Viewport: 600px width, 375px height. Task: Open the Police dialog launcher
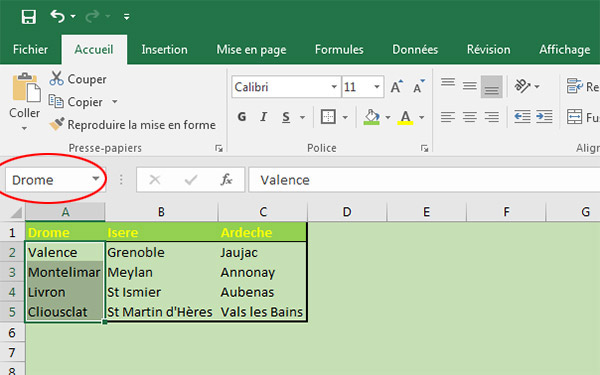(424, 148)
